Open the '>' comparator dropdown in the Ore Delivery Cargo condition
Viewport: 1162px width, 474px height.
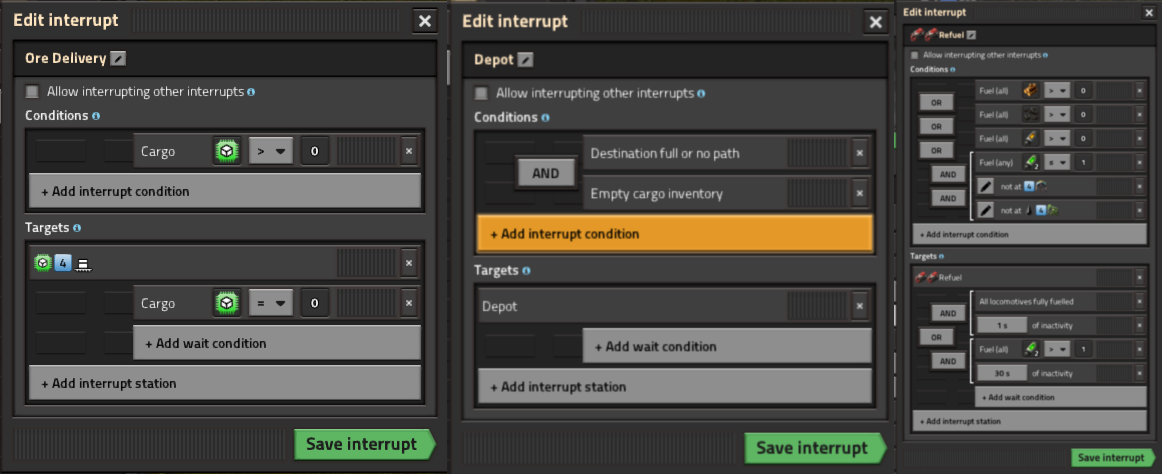coord(271,151)
